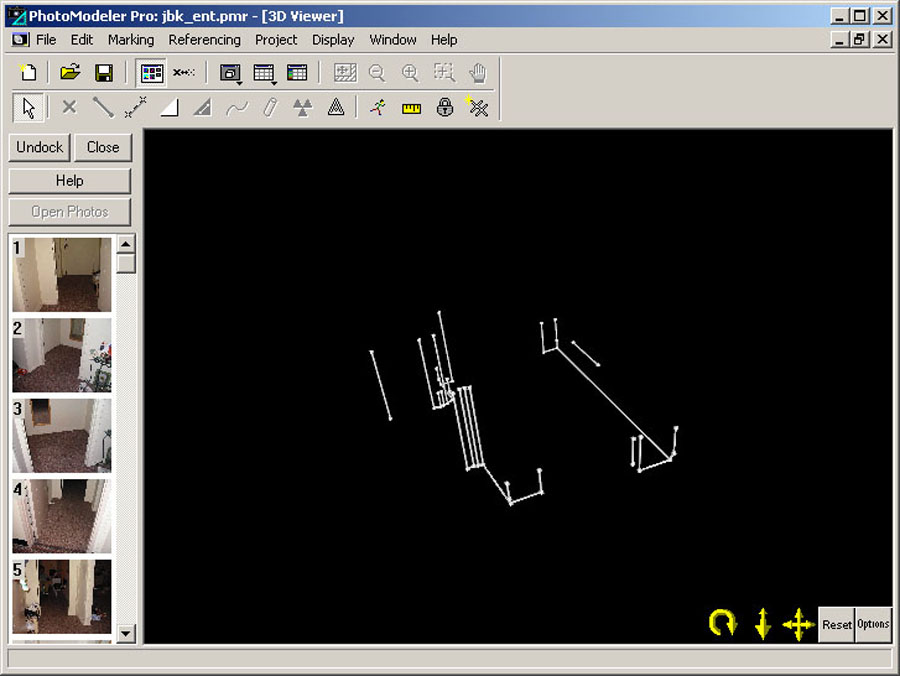
Task: Click the zoom out magnifier icon
Action: 377,72
